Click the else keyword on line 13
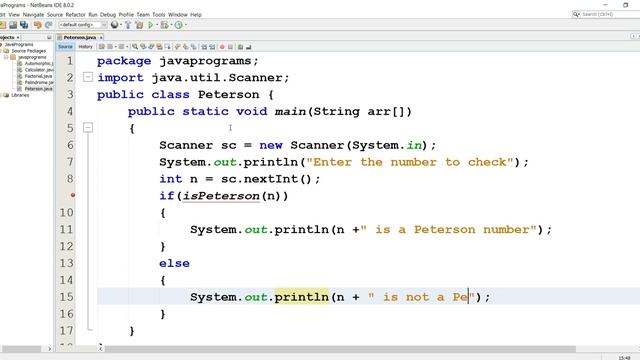Viewport: 640px width, 360px height. click(174, 263)
